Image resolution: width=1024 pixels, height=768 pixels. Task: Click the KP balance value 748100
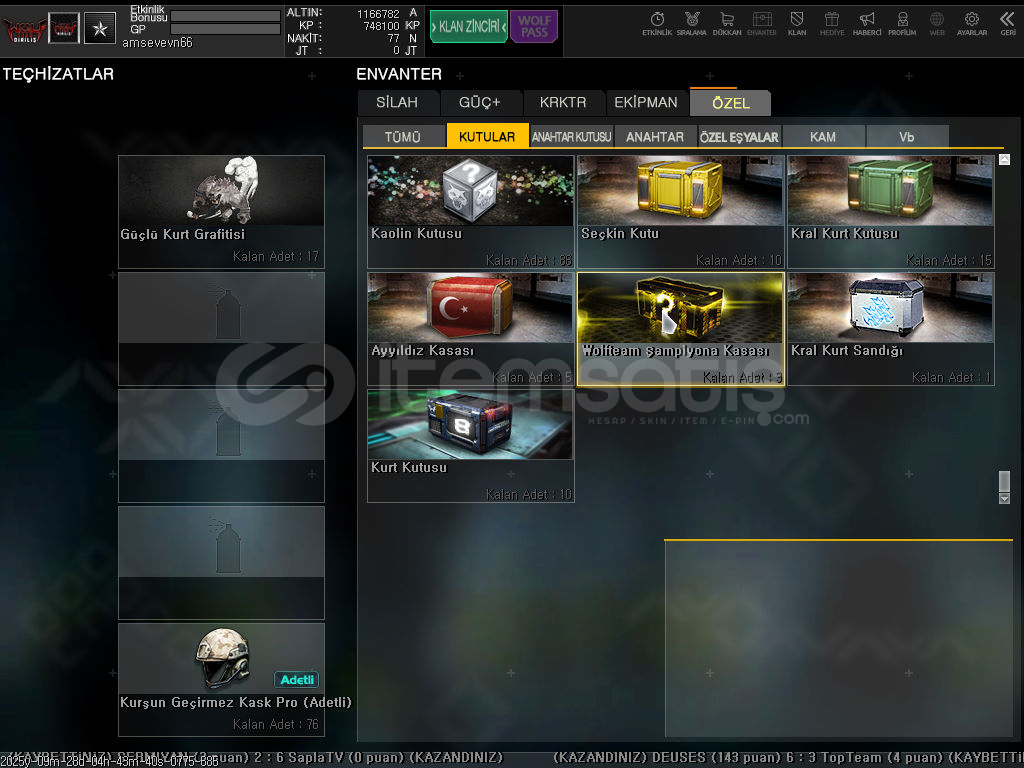coord(381,26)
